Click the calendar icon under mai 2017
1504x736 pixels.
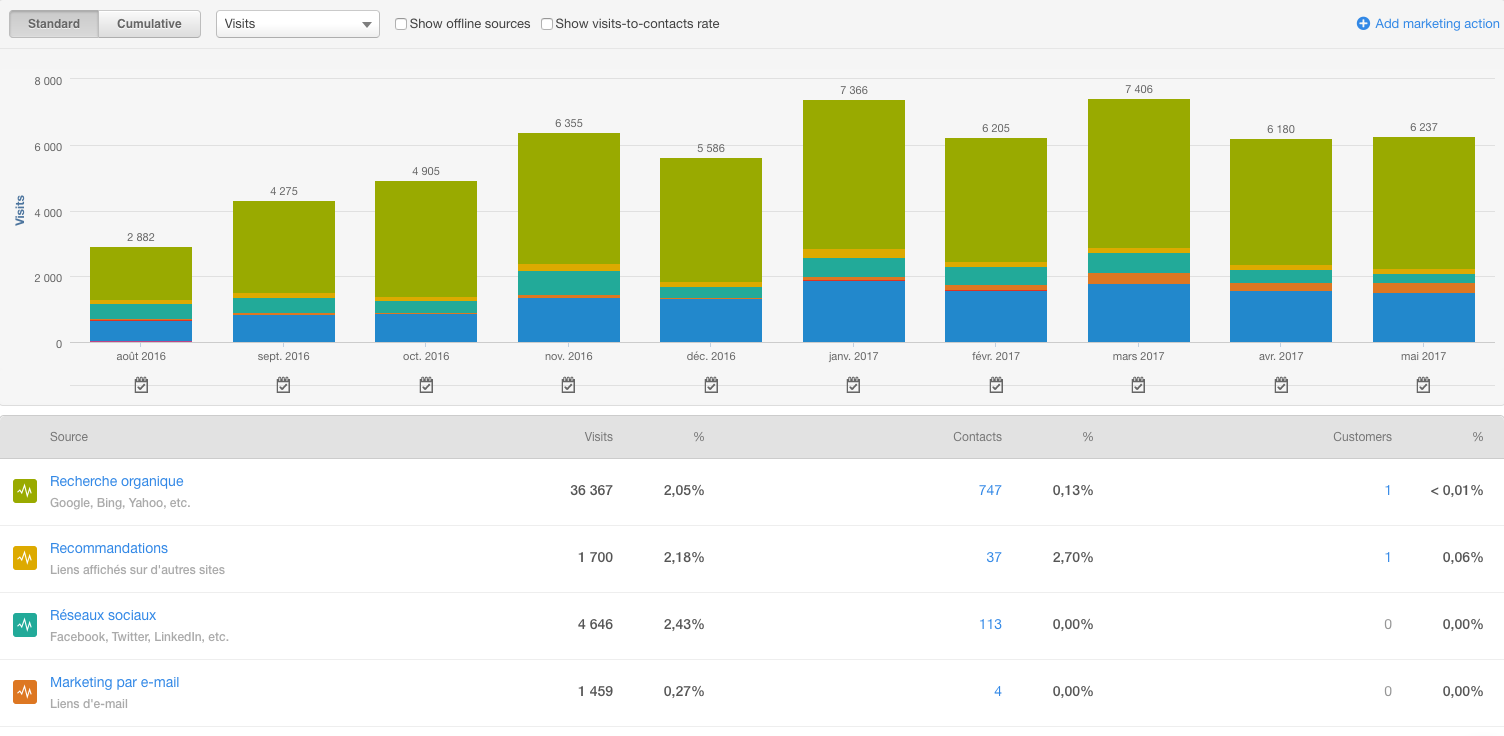(1423, 385)
